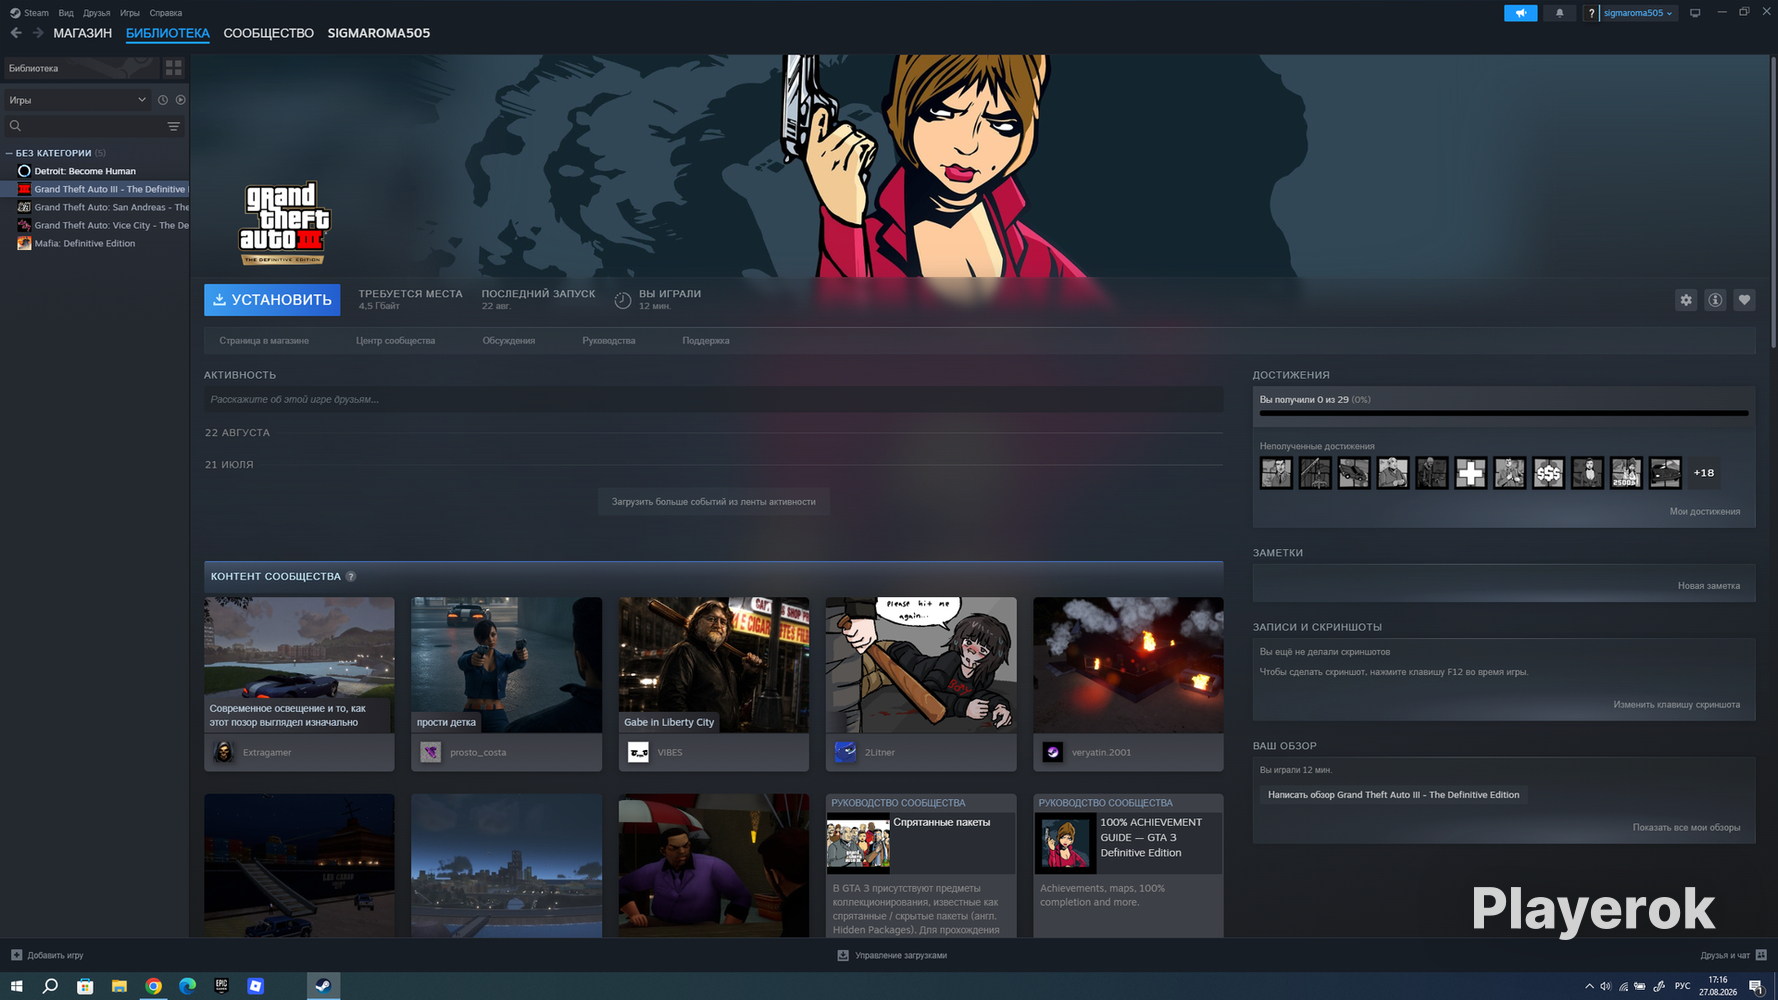
Task: Open the 100% ACHIEVEMENT GUIDE card
Action: (x=1128, y=866)
